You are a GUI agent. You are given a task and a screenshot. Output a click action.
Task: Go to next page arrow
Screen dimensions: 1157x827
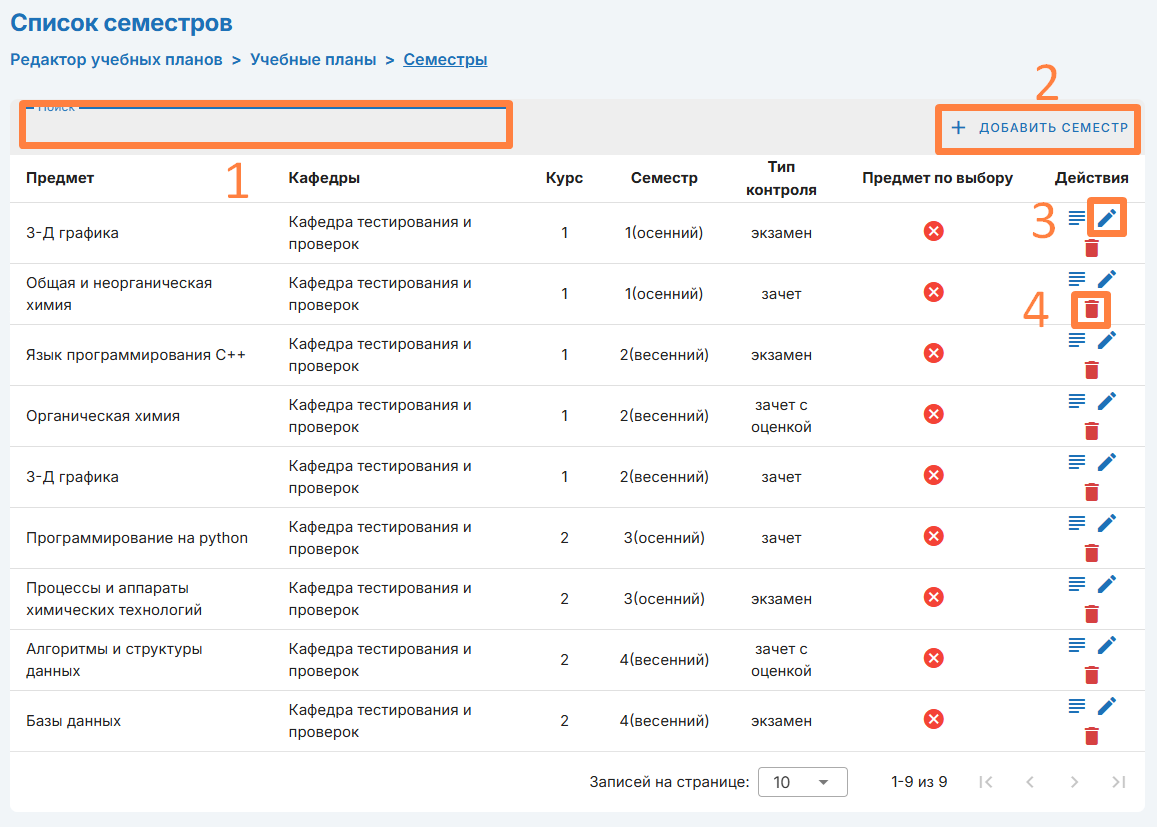coord(1074,782)
